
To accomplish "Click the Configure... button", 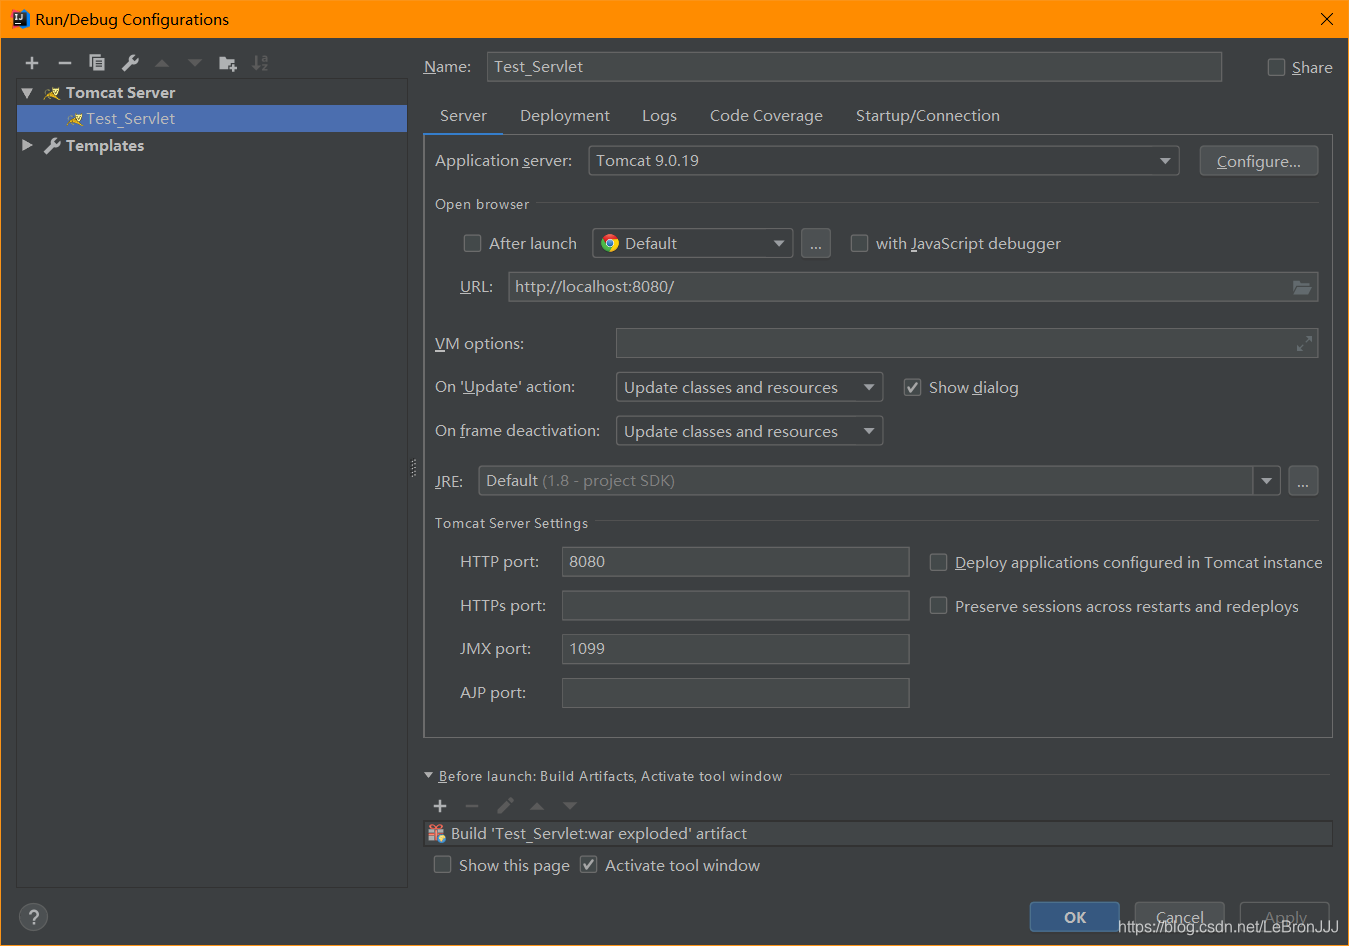I will [x=1259, y=161].
